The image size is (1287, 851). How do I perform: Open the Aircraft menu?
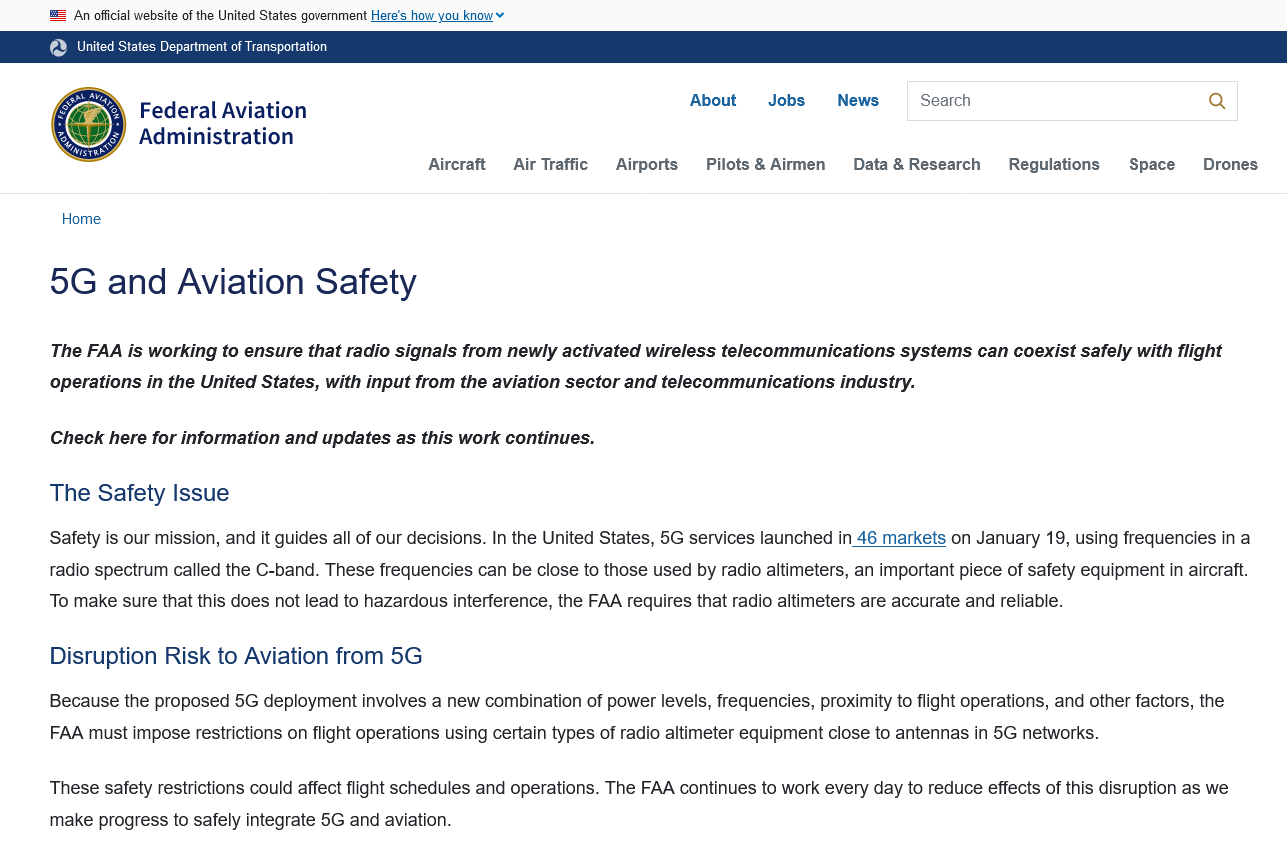click(456, 165)
